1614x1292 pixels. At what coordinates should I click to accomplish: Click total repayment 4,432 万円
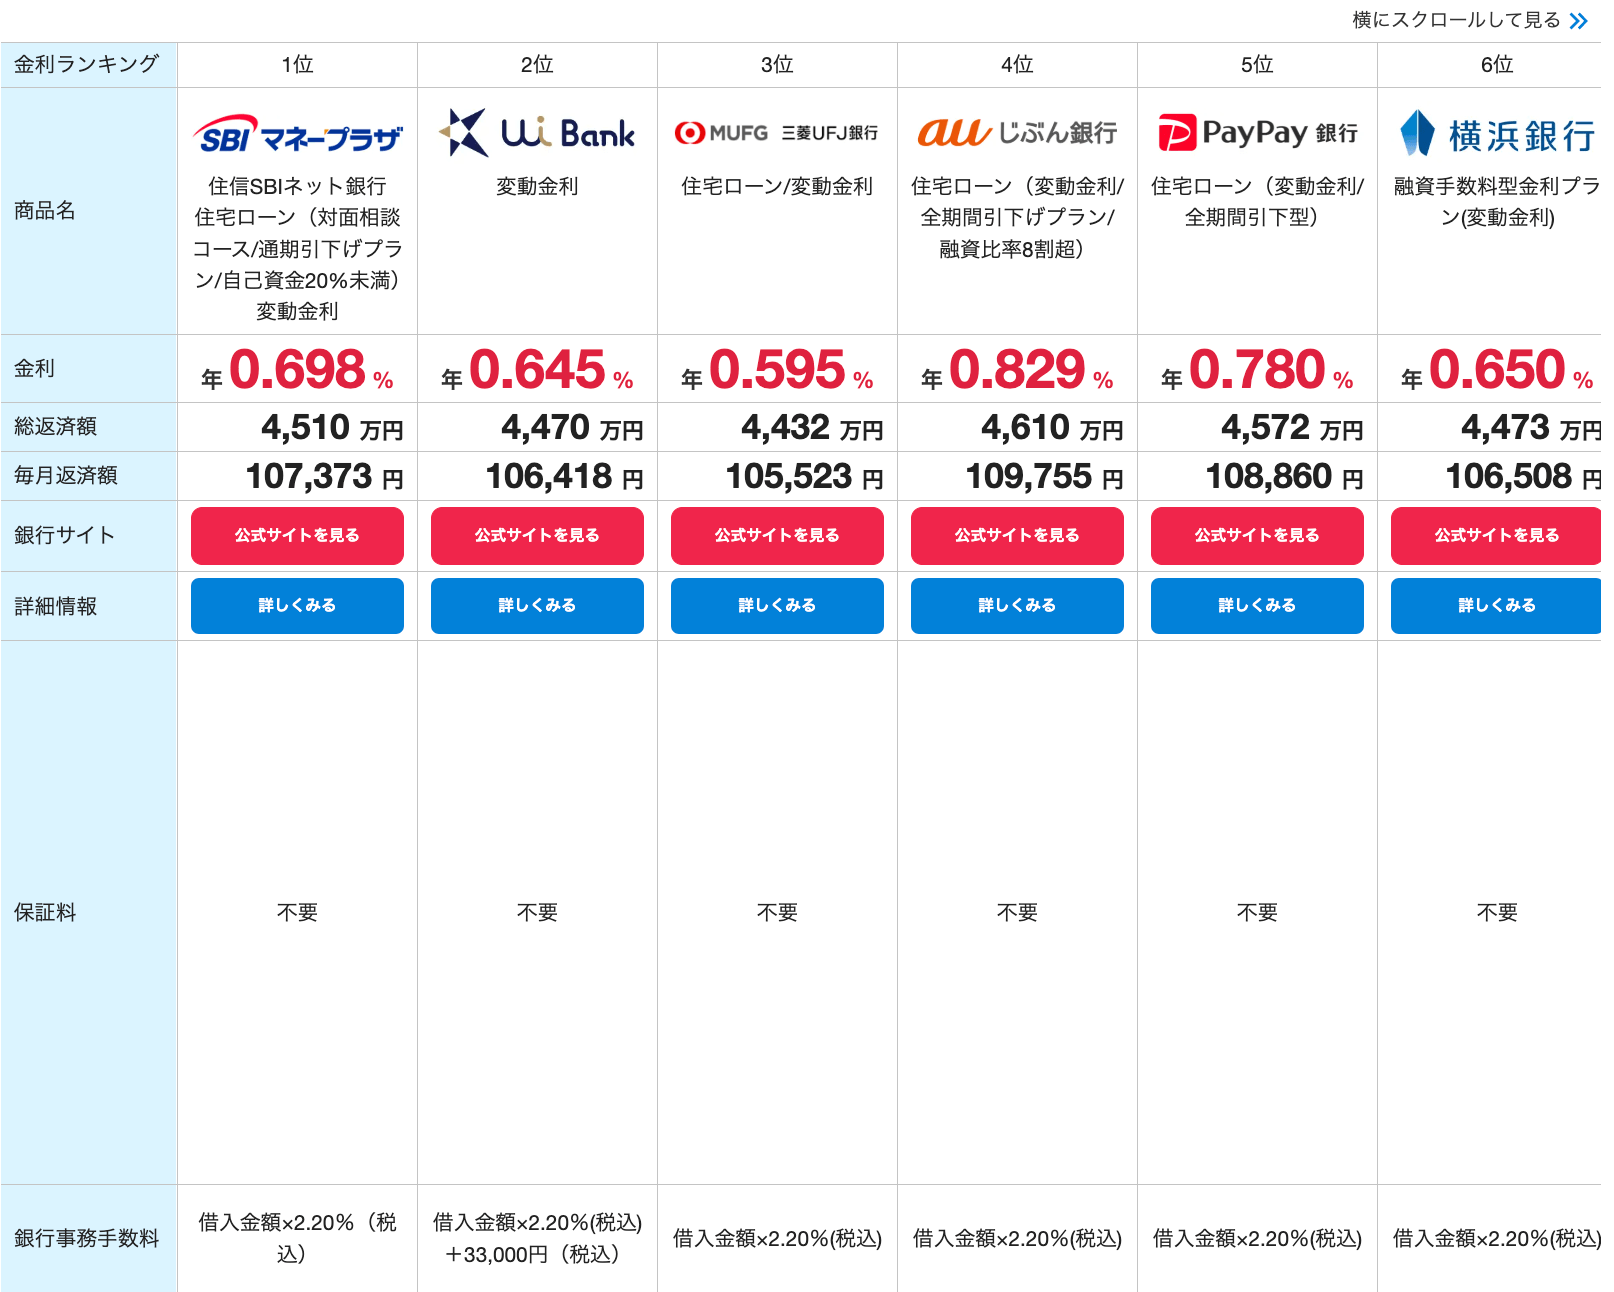812,428
